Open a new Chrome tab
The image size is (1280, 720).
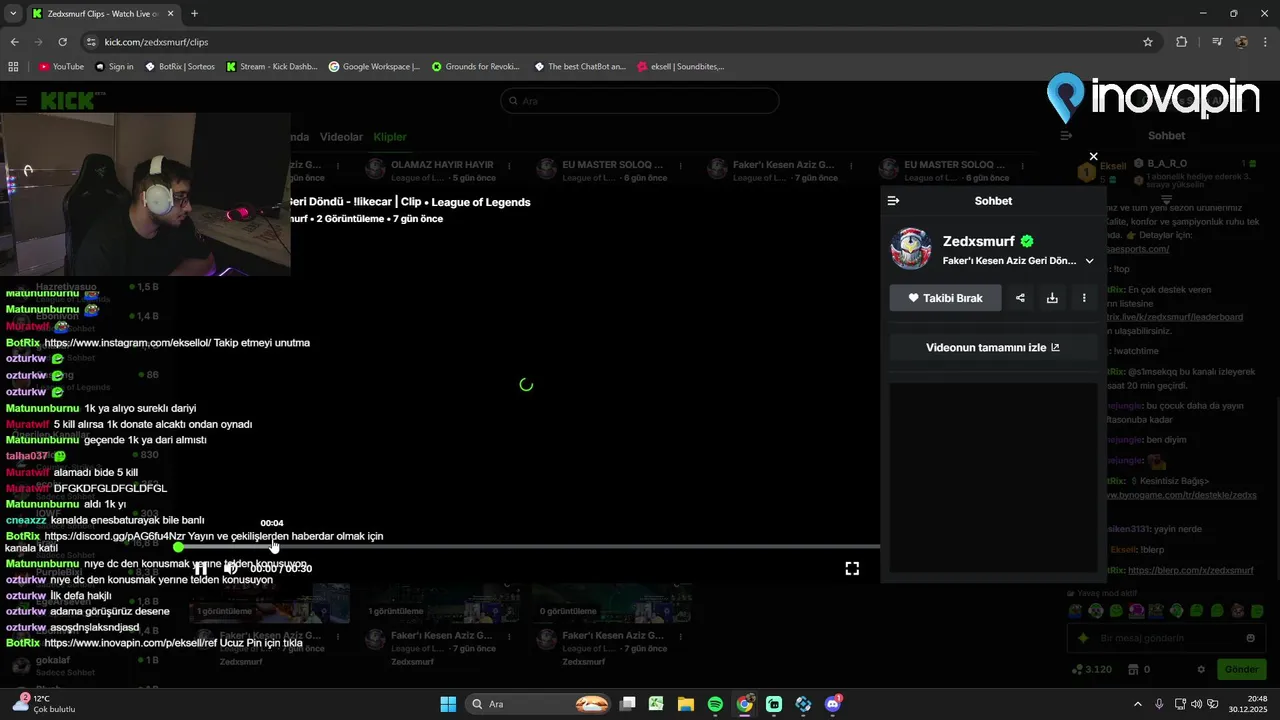[194, 14]
